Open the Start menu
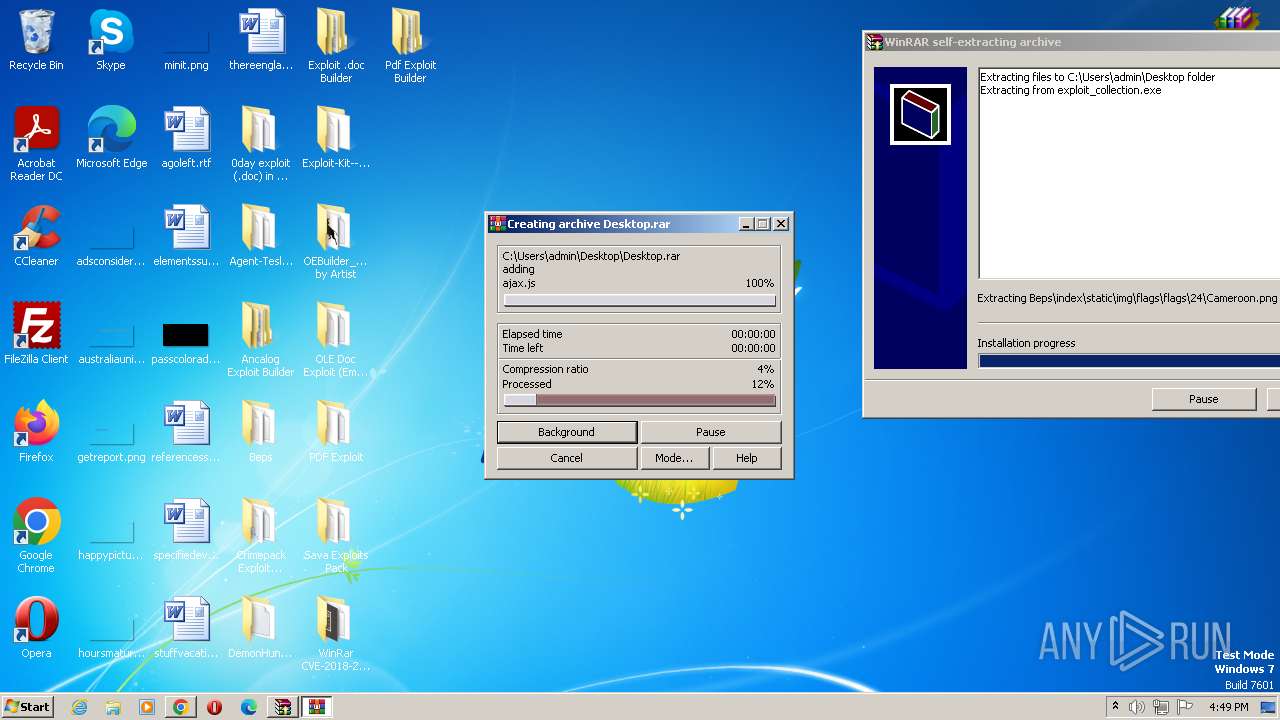Viewport: 1280px width, 720px height. (28, 707)
